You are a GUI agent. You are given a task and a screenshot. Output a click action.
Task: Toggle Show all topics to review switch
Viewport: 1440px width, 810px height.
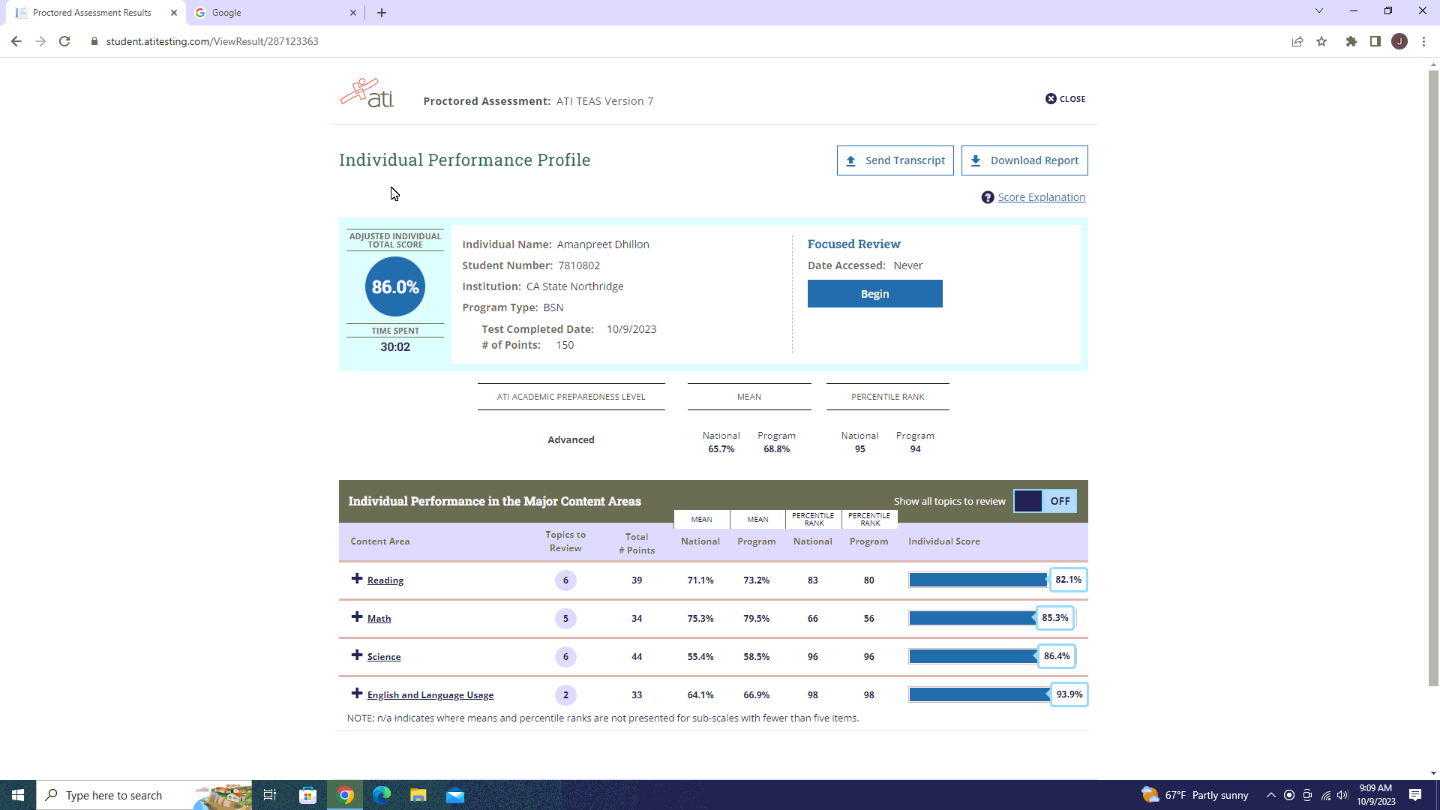click(1045, 501)
